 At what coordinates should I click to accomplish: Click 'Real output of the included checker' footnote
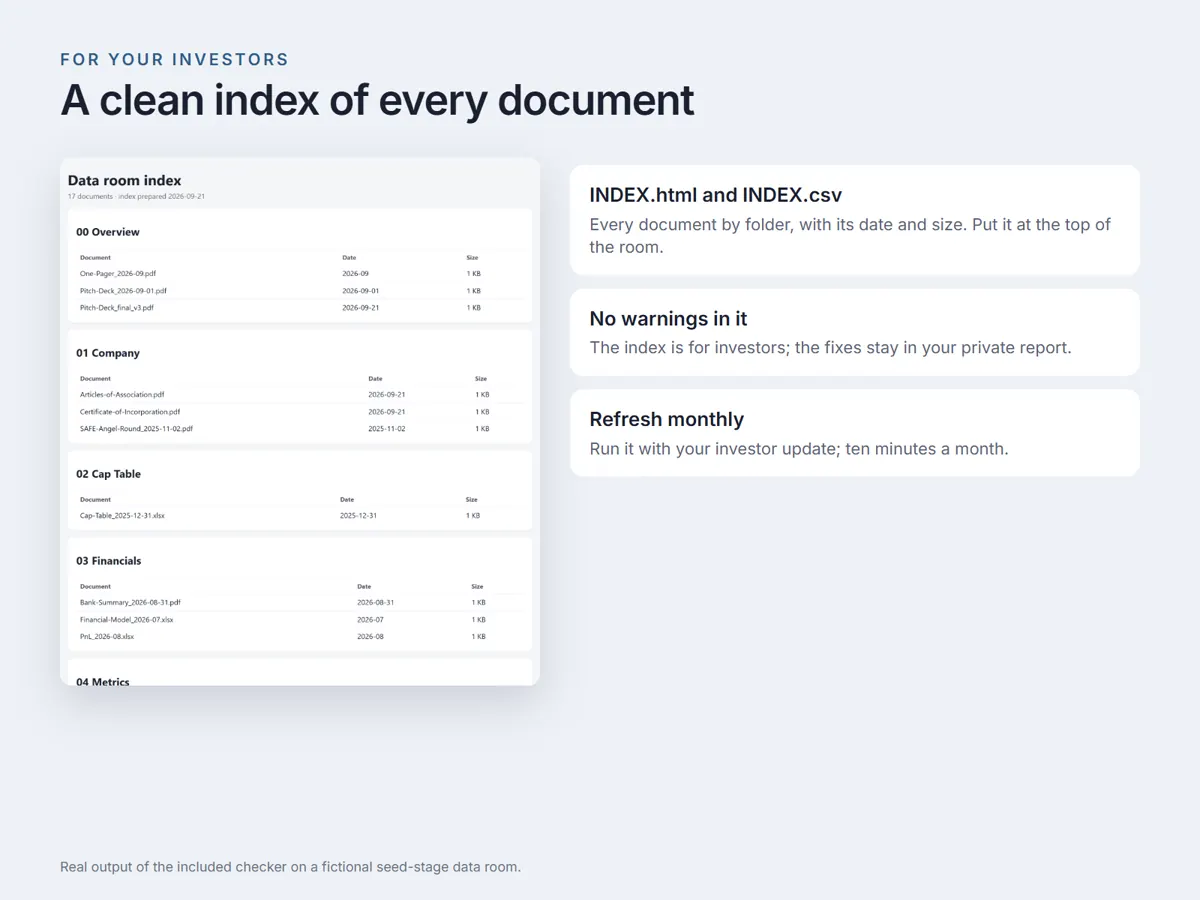(290, 867)
